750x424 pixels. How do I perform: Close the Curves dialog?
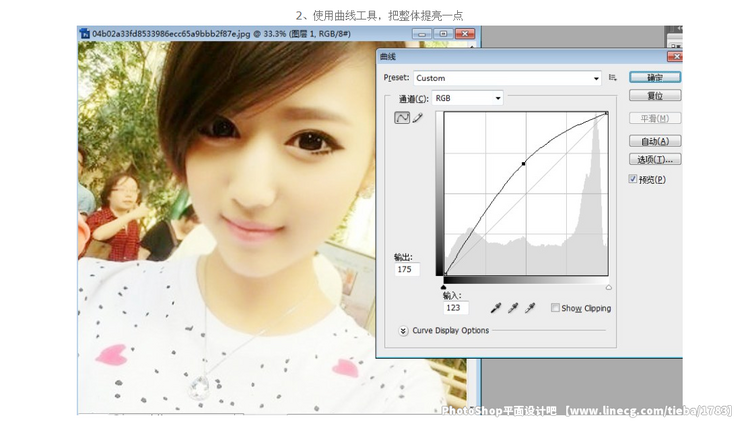[x=675, y=56]
